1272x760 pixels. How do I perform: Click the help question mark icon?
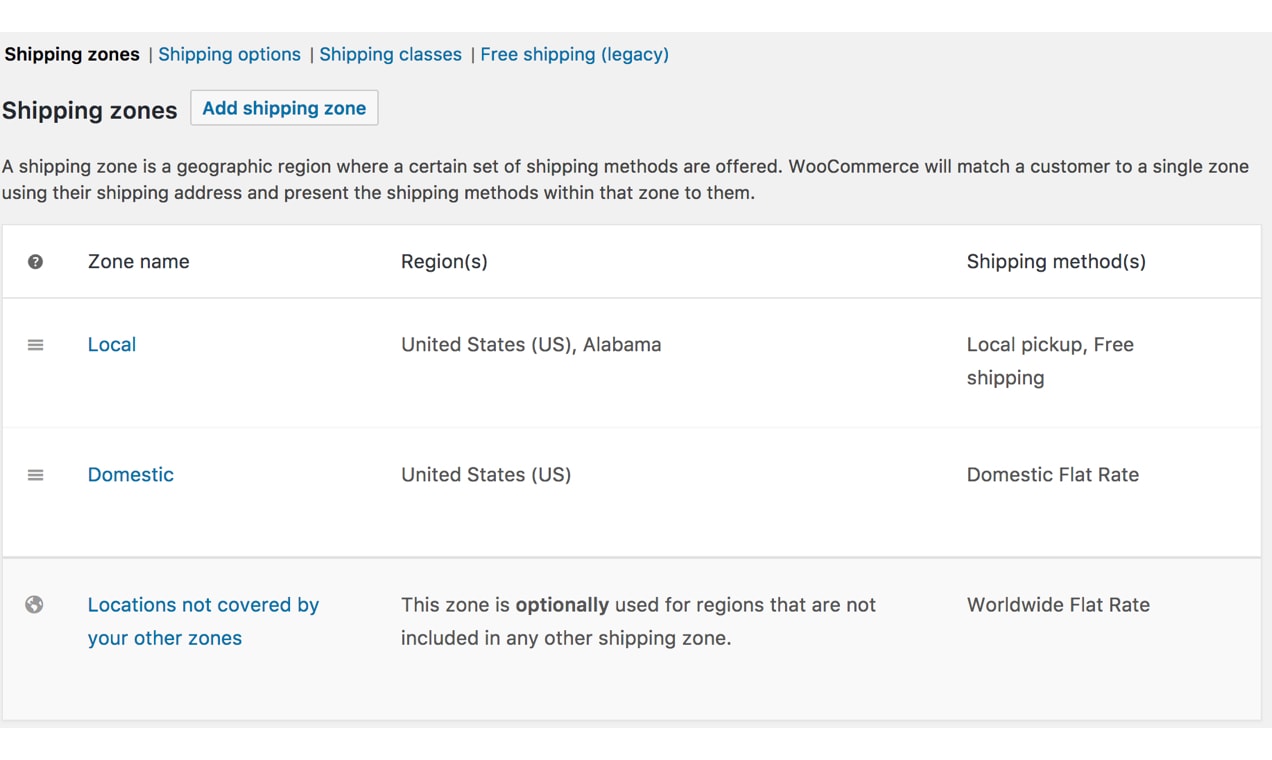(x=35, y=262)
